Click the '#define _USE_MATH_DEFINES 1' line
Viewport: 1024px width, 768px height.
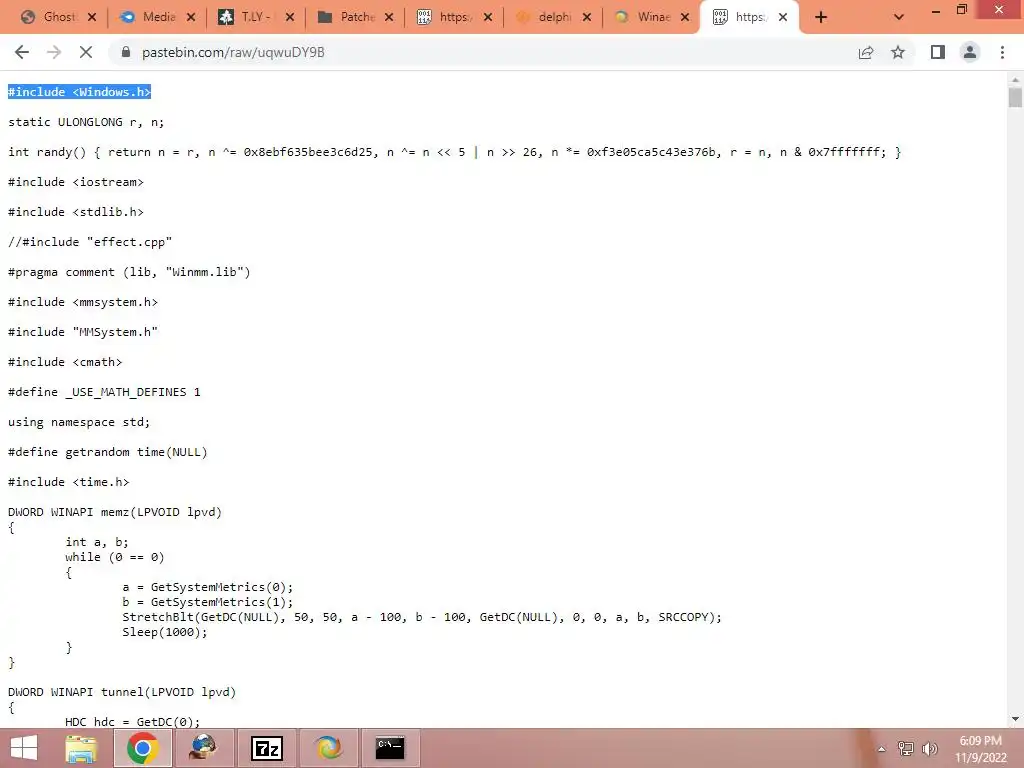tap(104, 392)
